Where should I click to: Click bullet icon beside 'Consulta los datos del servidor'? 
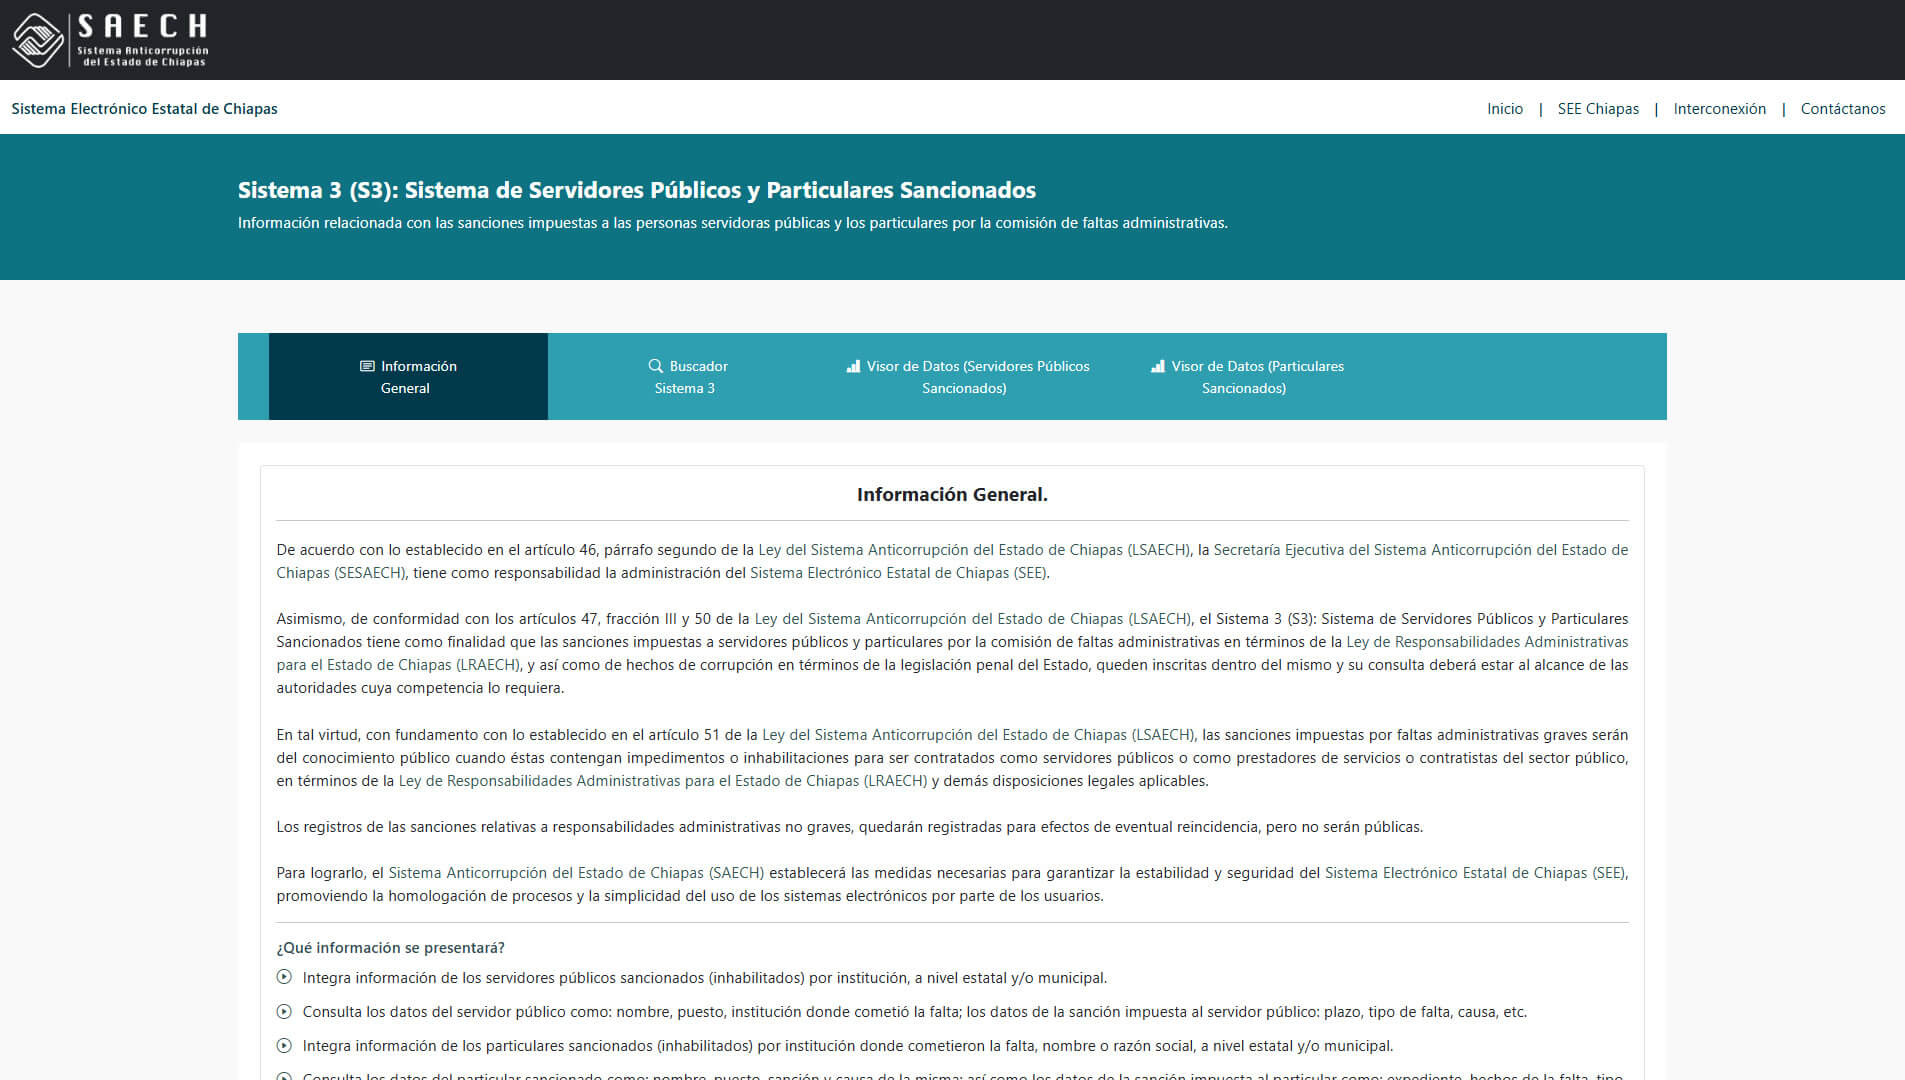[x=284, y=1011]
